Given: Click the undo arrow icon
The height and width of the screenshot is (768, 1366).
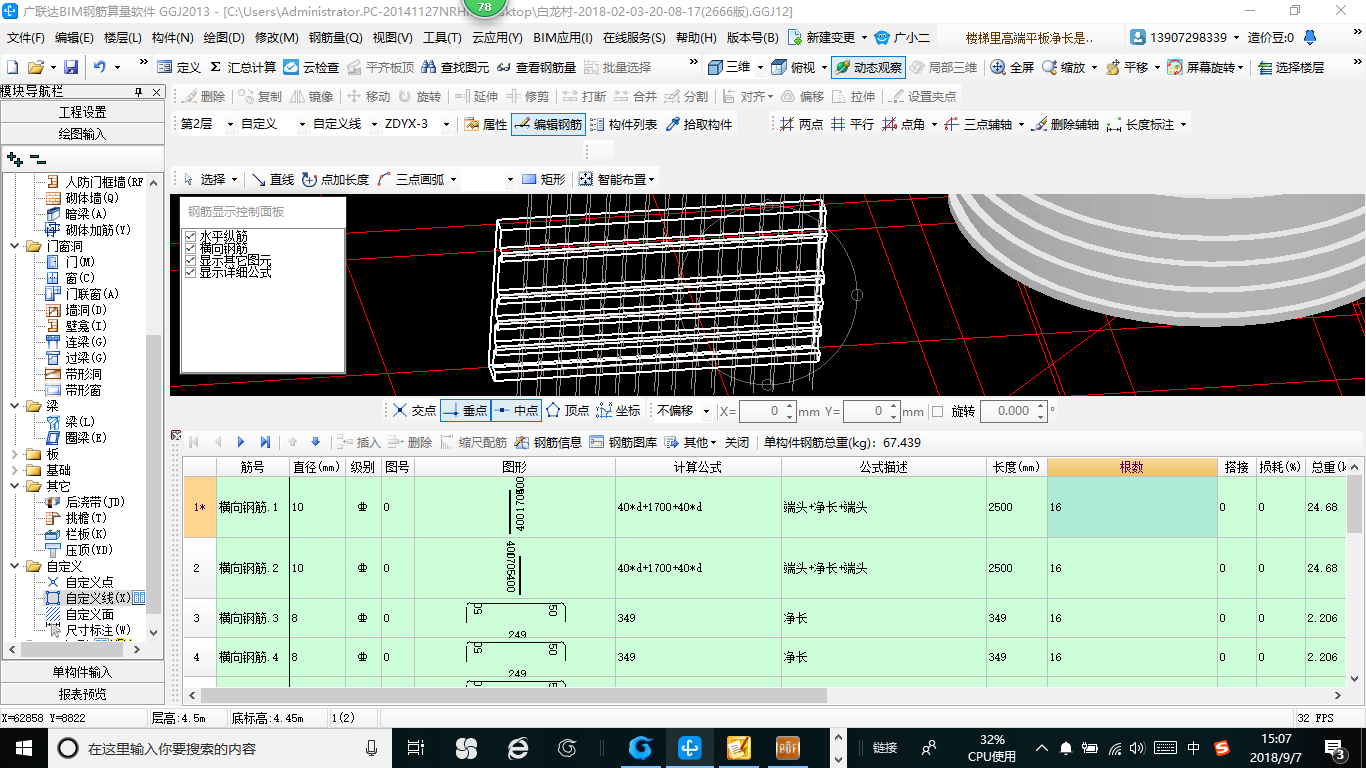Looking at the screenshot, I should coord(100,67).
